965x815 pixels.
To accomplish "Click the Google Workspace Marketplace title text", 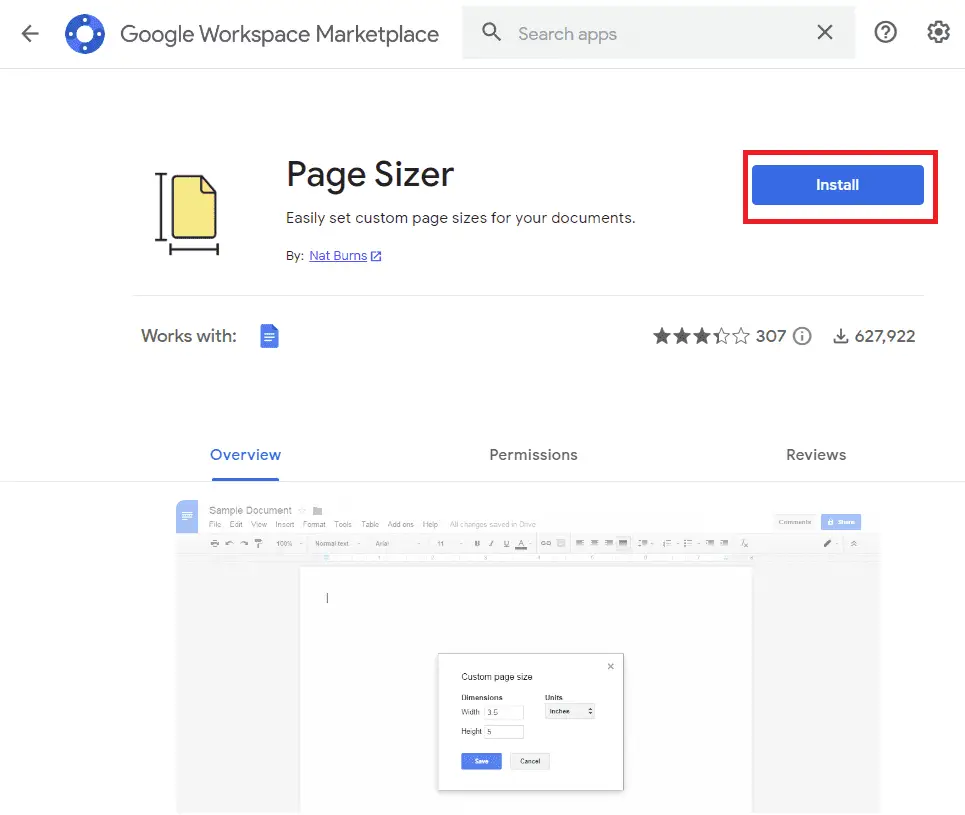I will coord(279,34).
